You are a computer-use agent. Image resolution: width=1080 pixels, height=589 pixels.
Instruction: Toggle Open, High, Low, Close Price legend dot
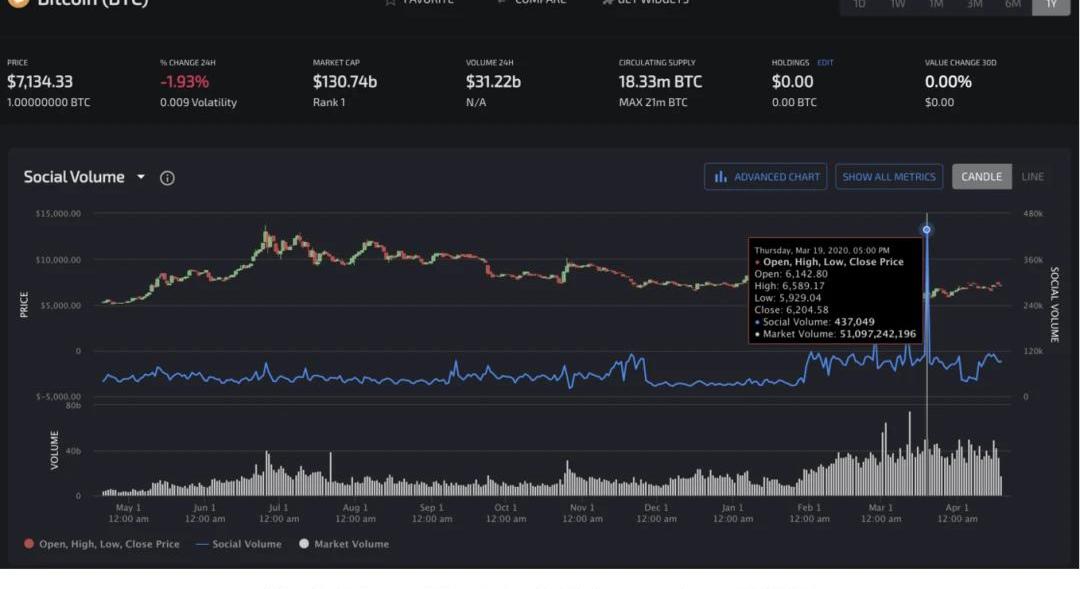[29, 544]
